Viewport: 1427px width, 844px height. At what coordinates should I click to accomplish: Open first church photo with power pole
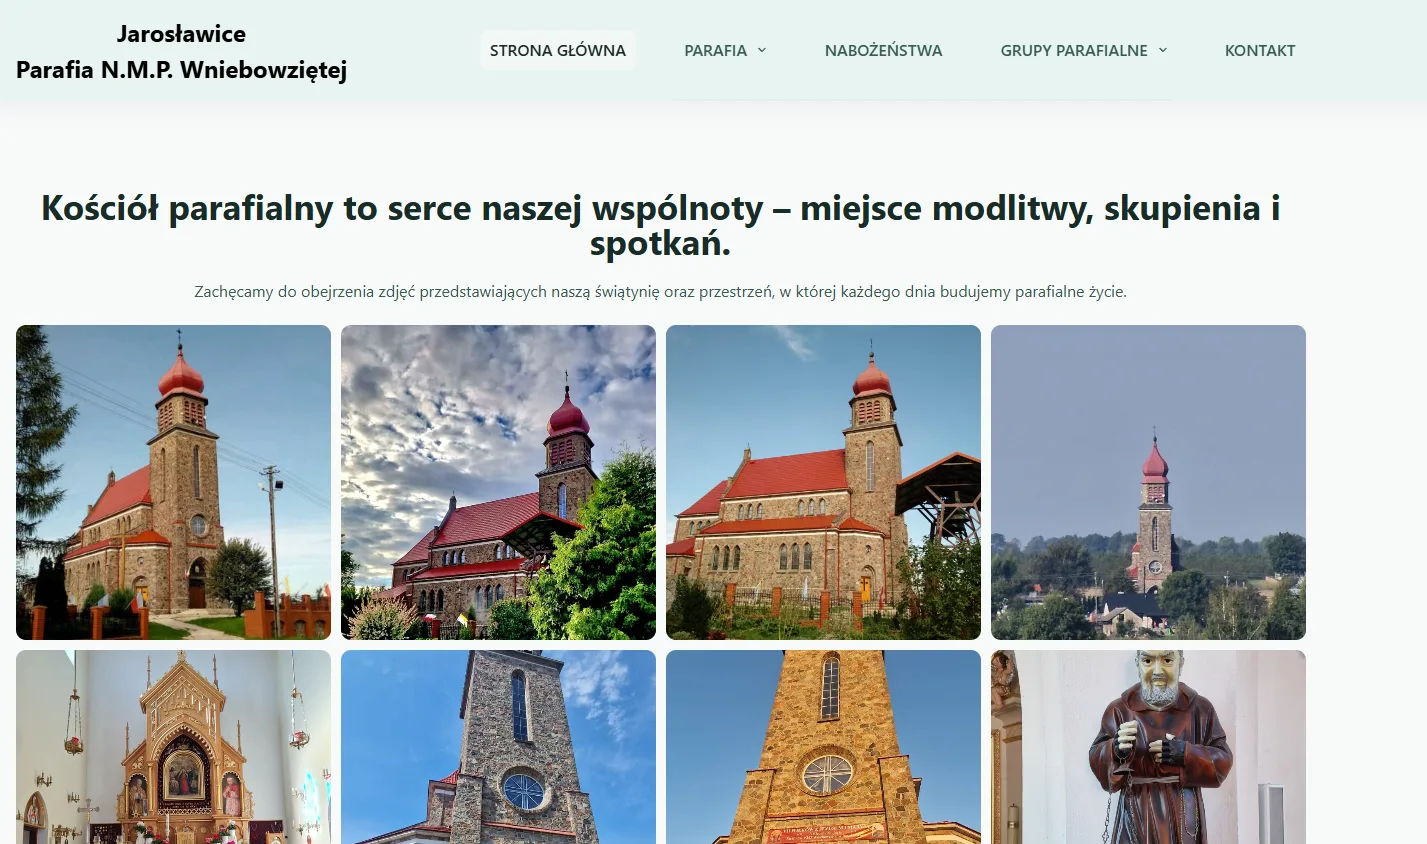click(x=173, y=482)
